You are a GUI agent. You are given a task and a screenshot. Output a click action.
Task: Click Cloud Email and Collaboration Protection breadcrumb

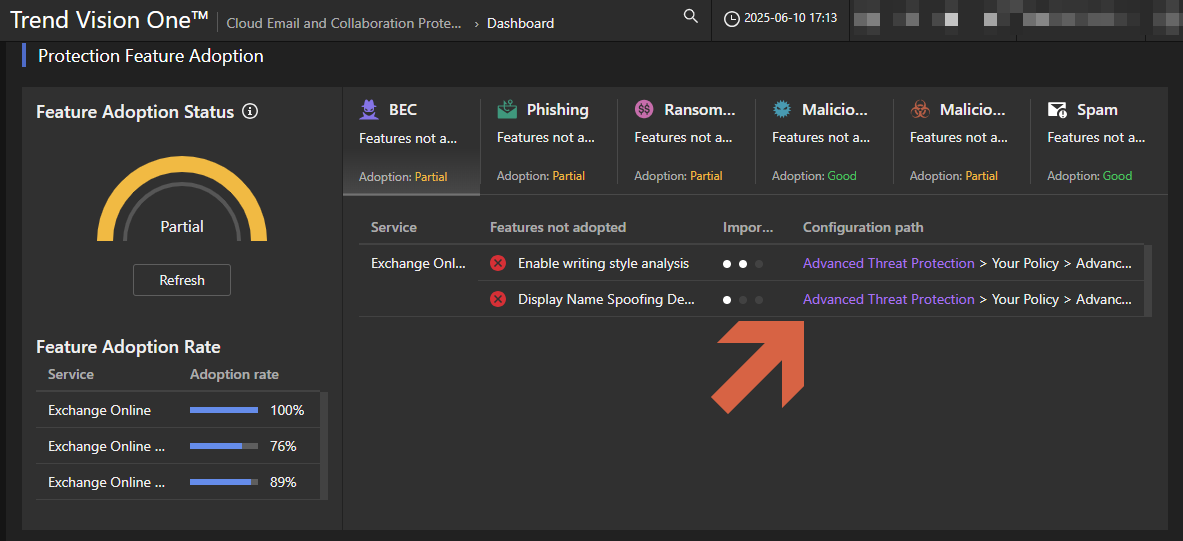pyautogui.click(x=343, y=23)
